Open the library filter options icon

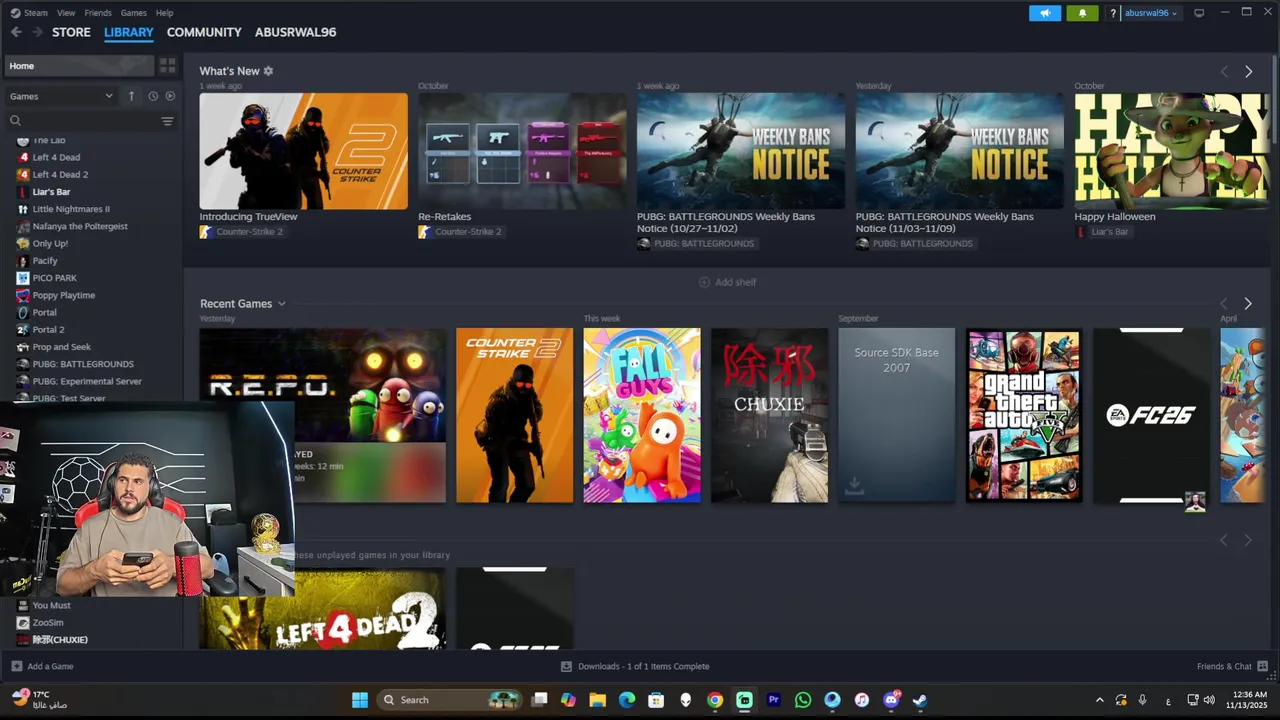coord(167,121)
